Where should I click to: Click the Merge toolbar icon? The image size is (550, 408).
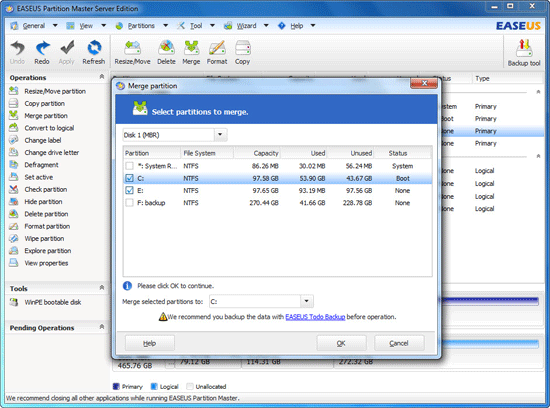point(191,48)
